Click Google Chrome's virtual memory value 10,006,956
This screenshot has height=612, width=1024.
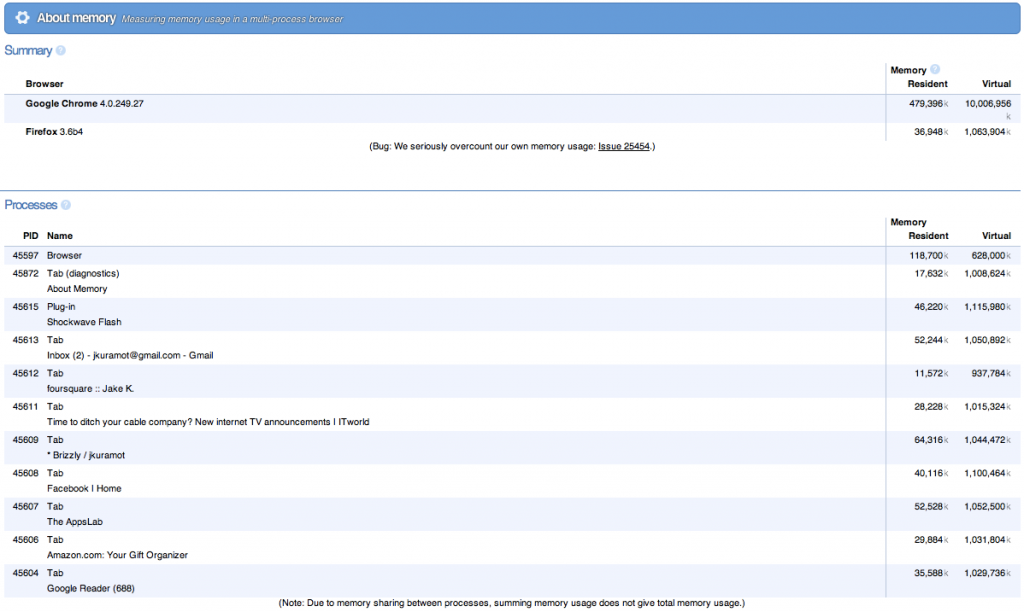click(x=987, y=103)
